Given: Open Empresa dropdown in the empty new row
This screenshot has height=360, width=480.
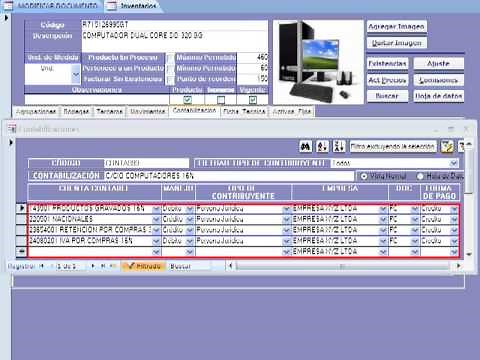Looking at the screenshot, I should tap(383, 252).
